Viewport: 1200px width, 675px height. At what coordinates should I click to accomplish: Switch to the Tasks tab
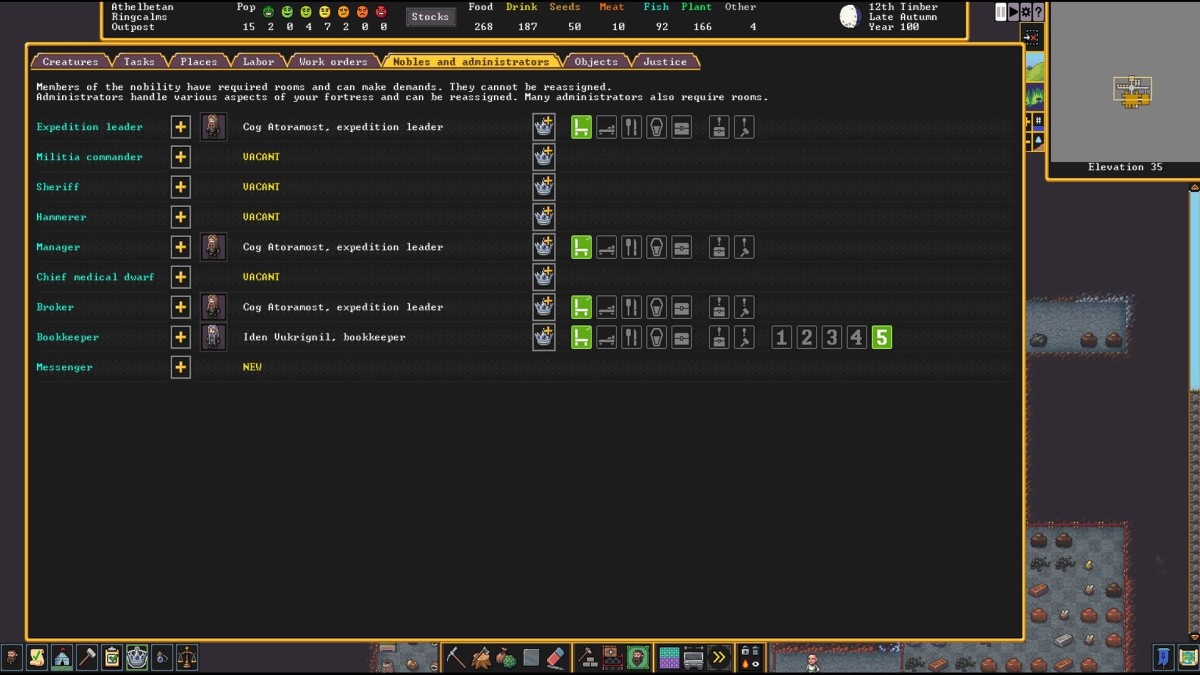139,62
